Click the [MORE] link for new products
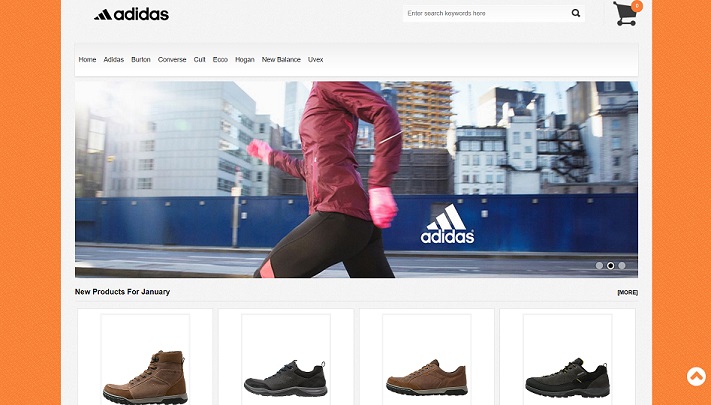The height and width of the screenshot is (405, 711). click(628, 293)
